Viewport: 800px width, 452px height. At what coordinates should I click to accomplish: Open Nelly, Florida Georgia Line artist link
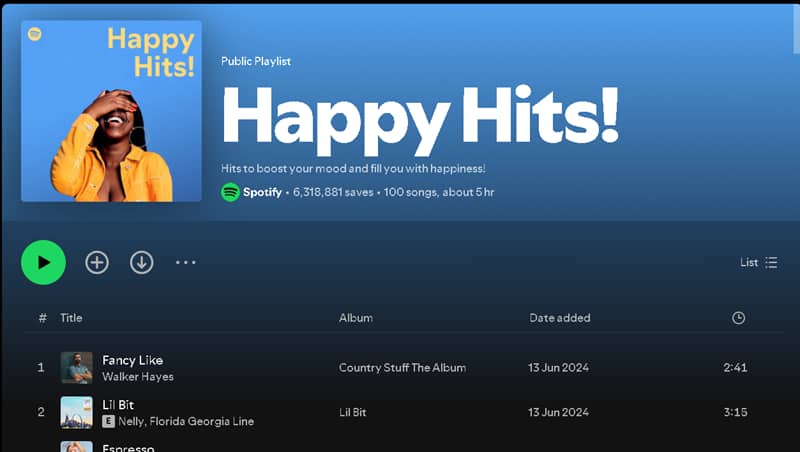pos(186,422)
